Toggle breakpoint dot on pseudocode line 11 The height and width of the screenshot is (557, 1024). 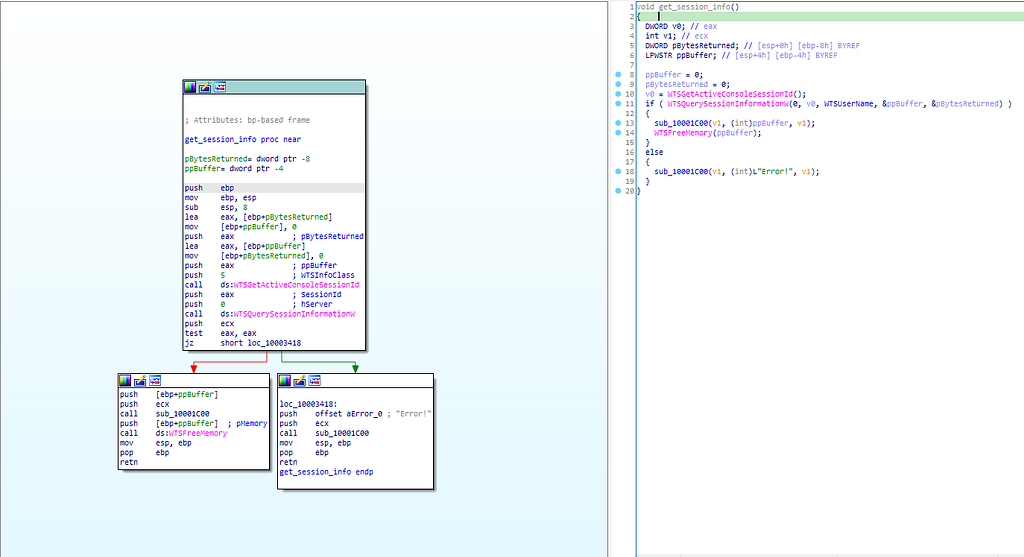(x=618, y=103)
